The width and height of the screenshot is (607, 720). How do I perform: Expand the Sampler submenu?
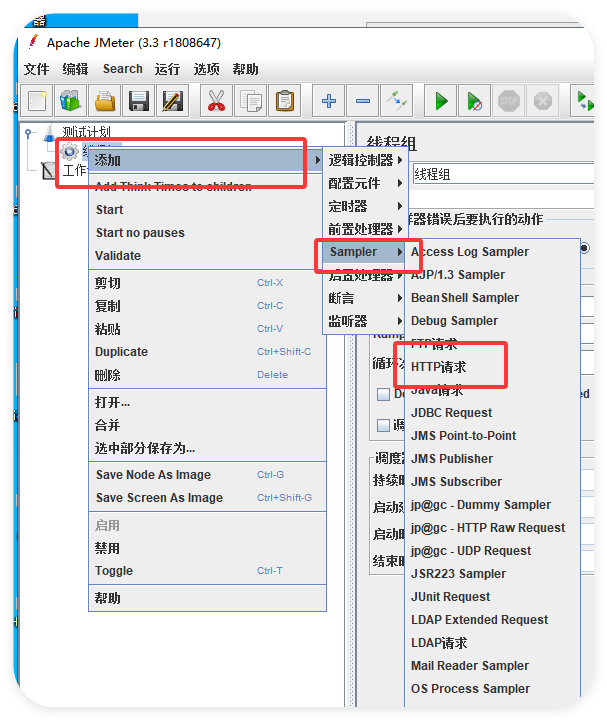click(x=365, y=252)
